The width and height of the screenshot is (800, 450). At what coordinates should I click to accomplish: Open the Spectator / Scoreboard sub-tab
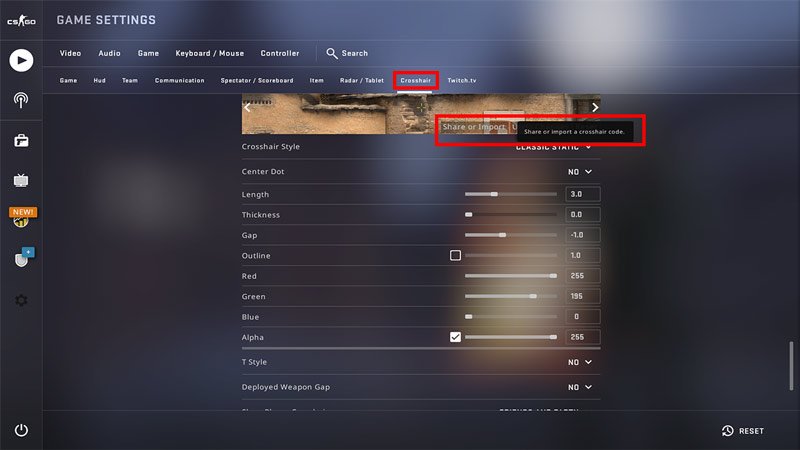tap(257, 80)
